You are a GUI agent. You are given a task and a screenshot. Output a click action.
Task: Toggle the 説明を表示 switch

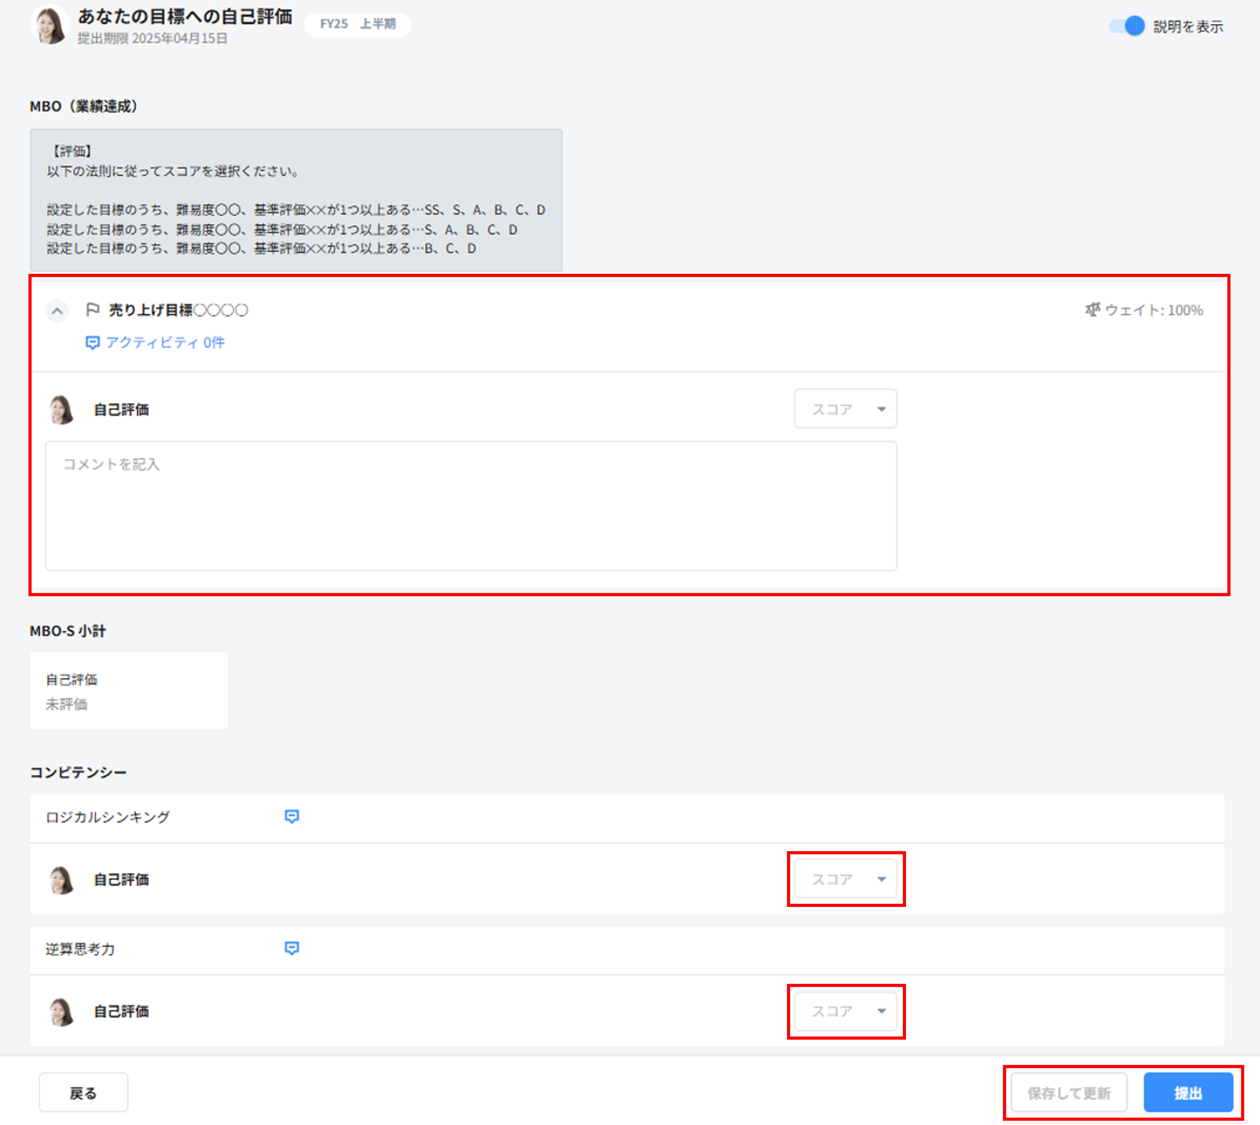(1127, 26)
